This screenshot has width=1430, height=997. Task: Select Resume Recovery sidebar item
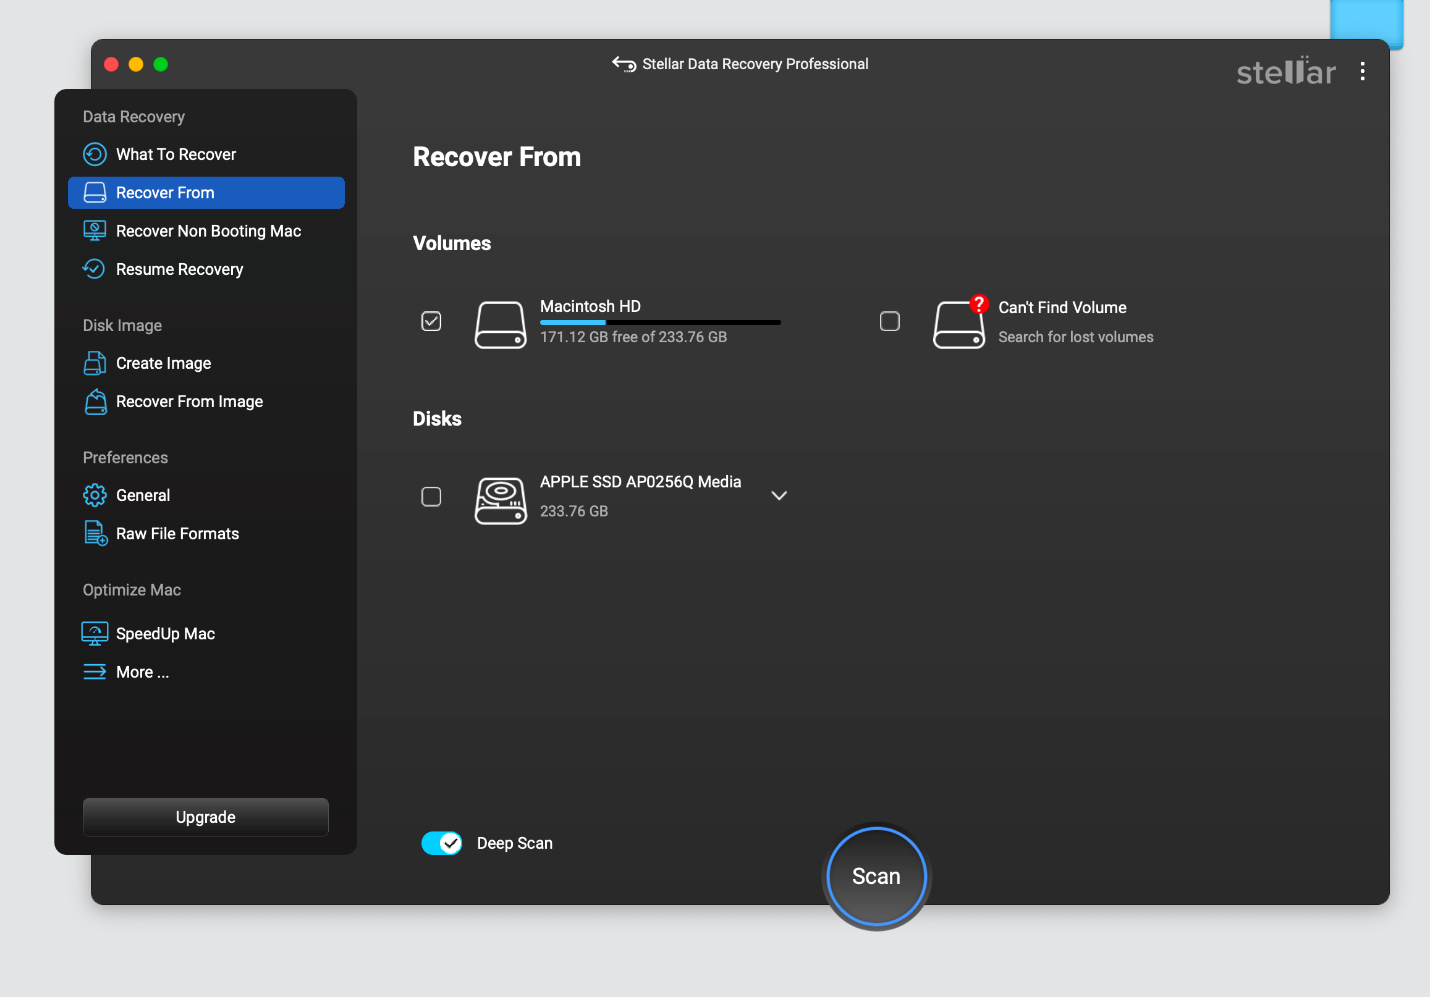206,269
